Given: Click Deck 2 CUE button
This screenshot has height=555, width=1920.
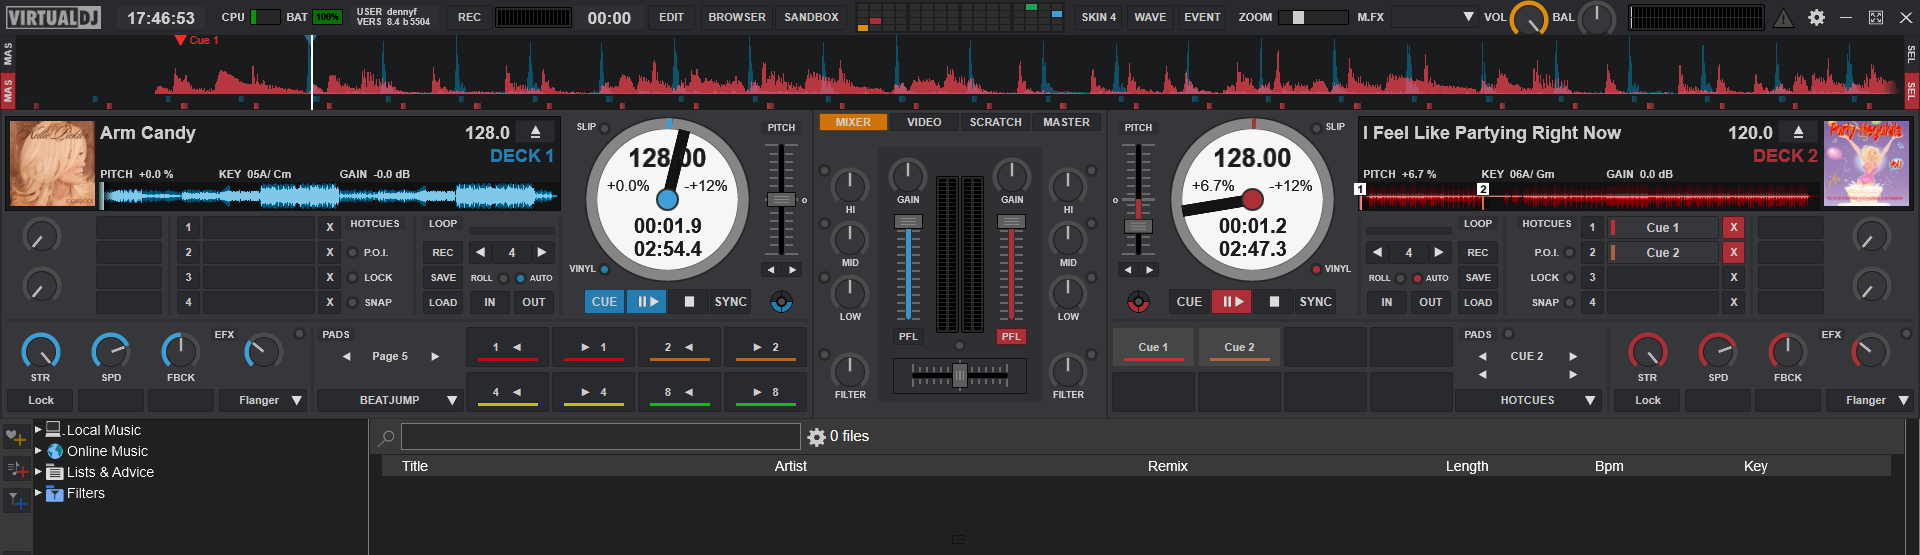Looking at the screenshot, I should click(x=1189, y=301).
